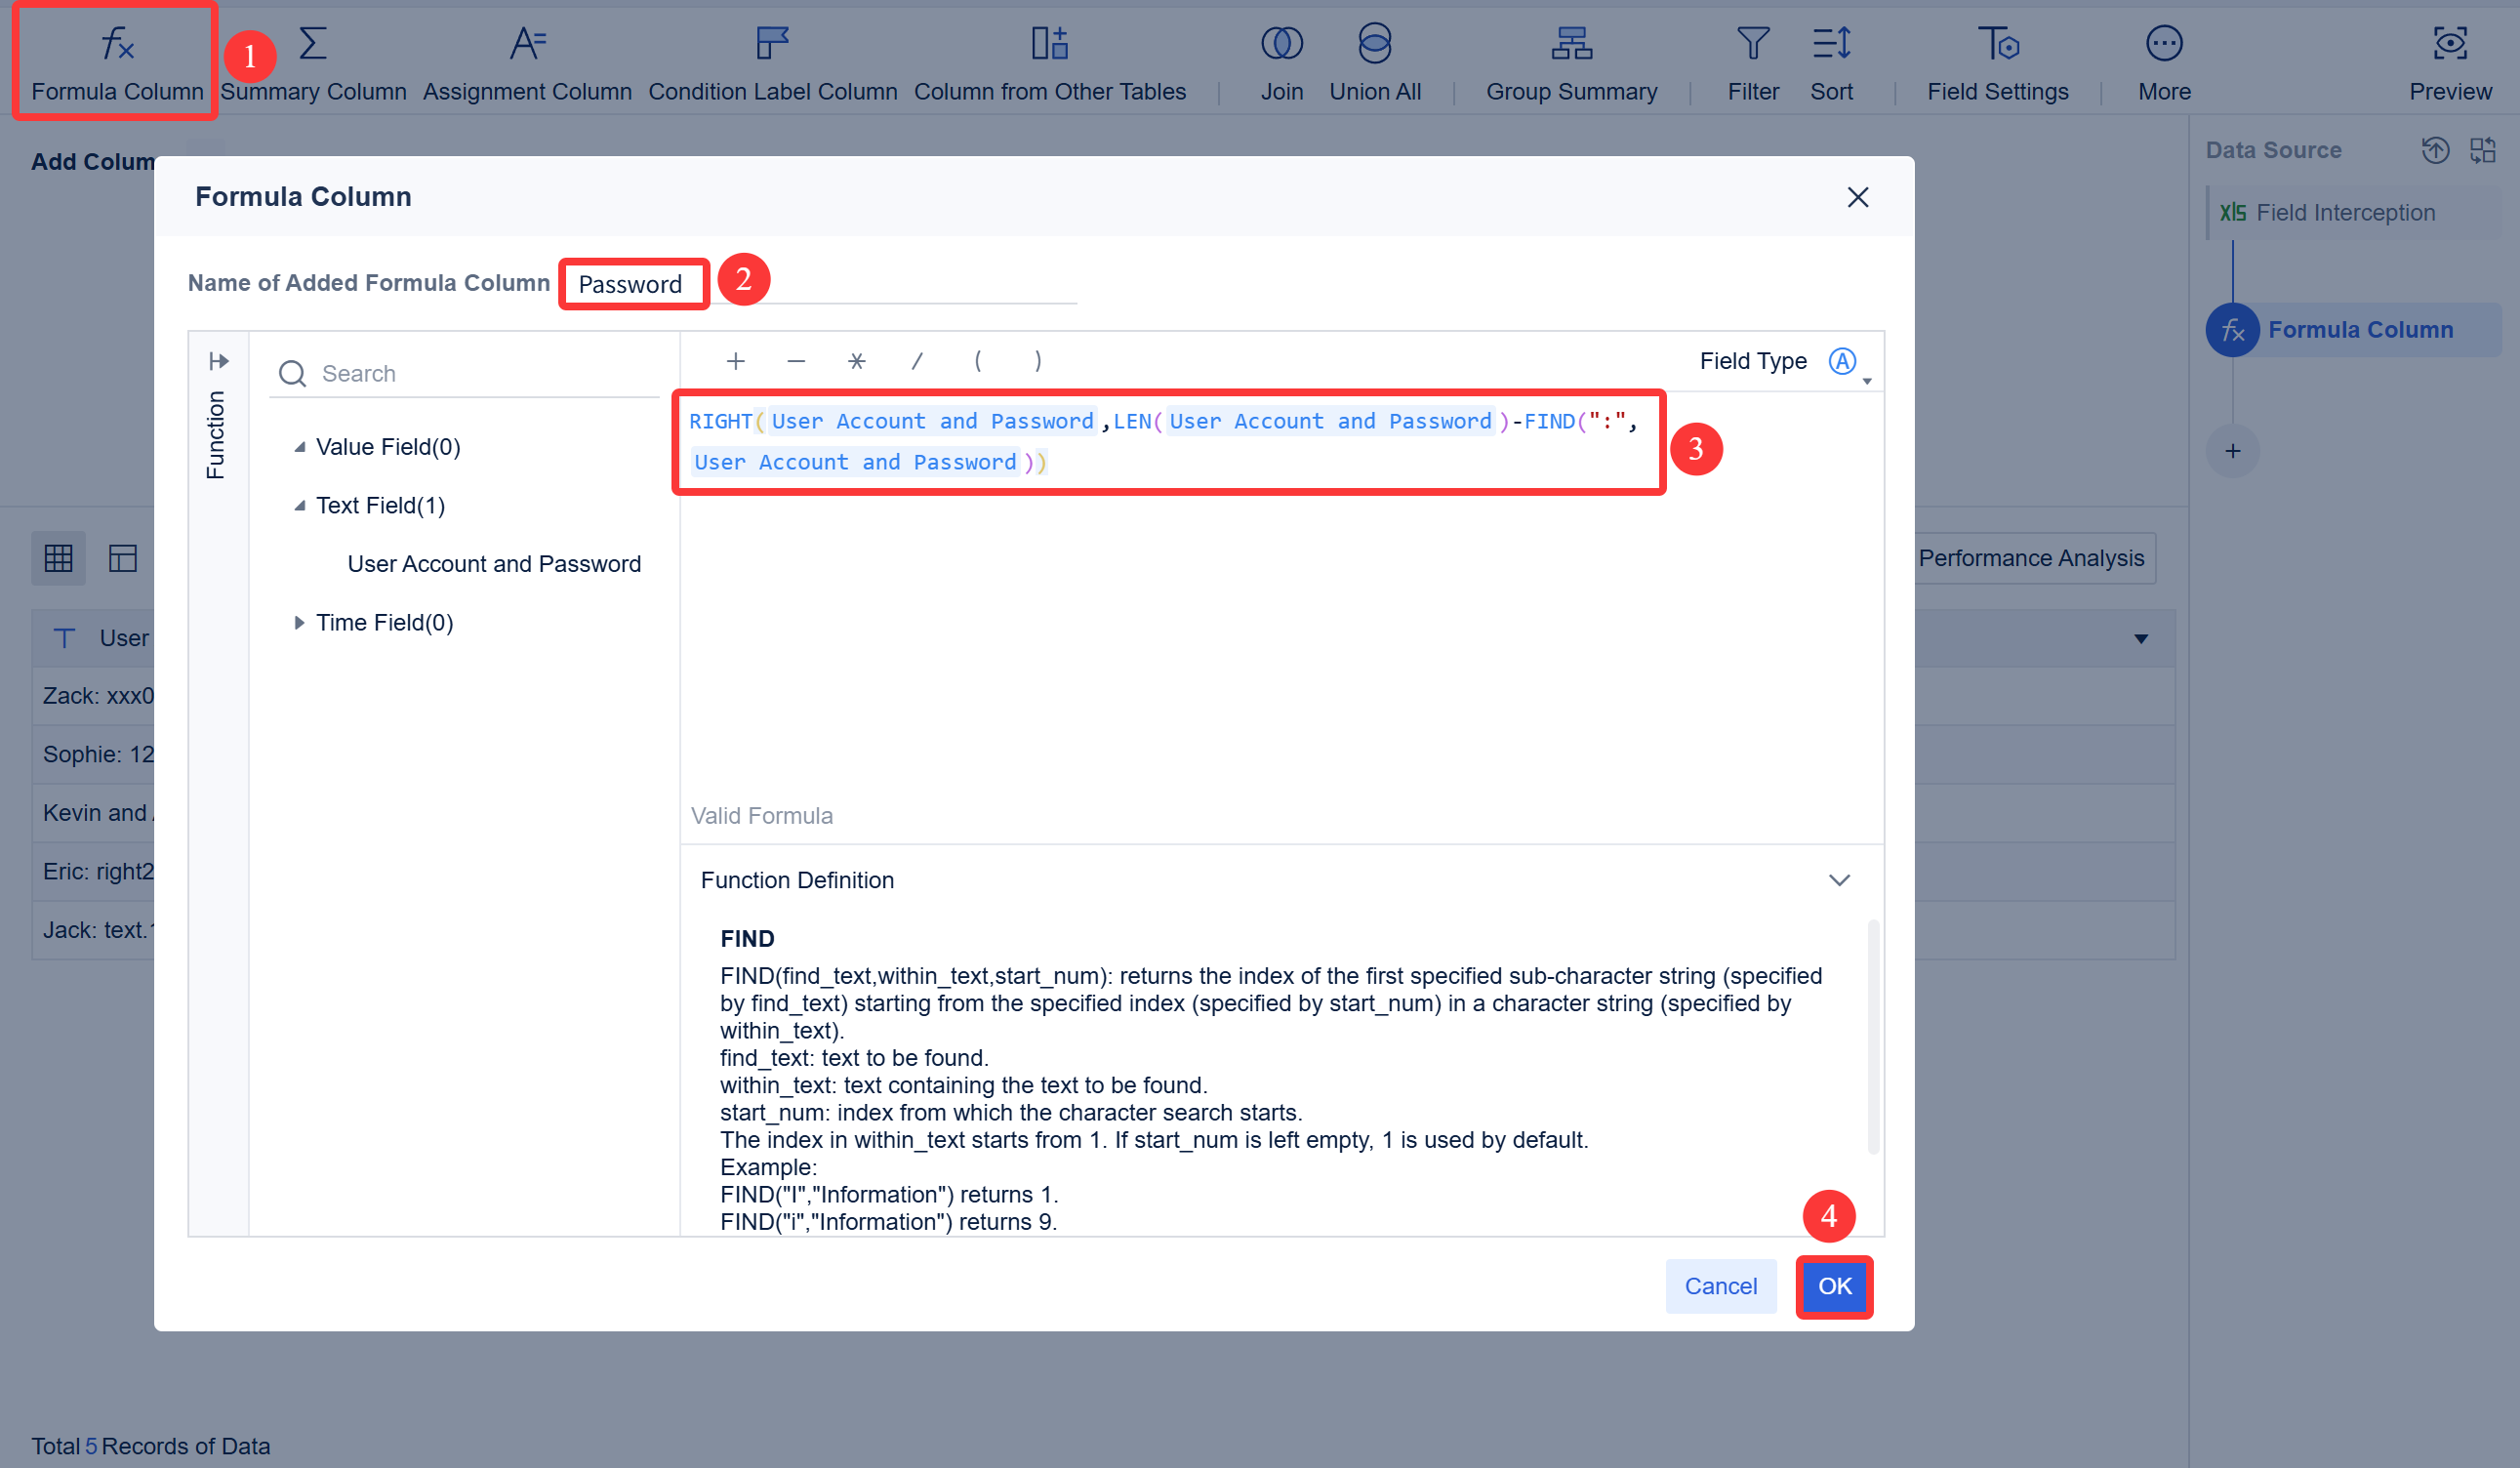Expand the Time Field section
The height and width of the screenshot is (1468, 2520).
(300, 622)
